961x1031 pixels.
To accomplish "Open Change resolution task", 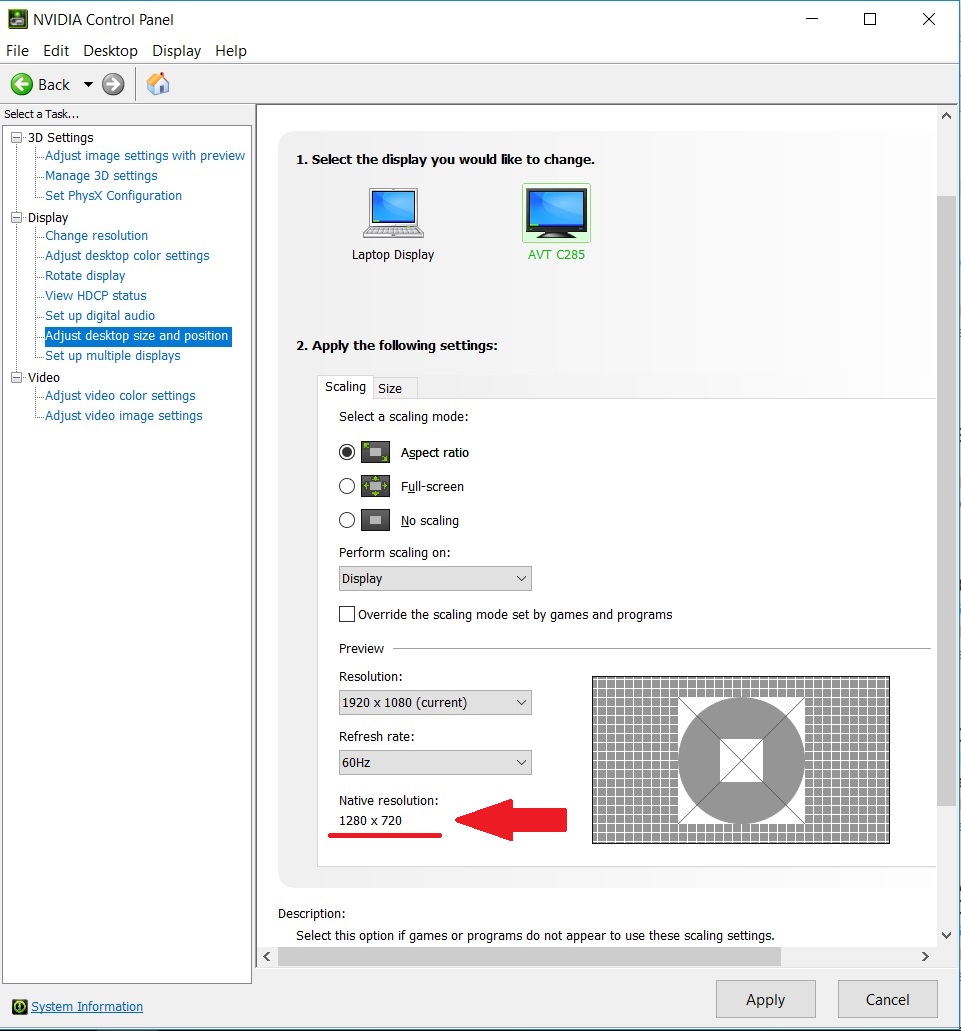I will click(96, 235).
